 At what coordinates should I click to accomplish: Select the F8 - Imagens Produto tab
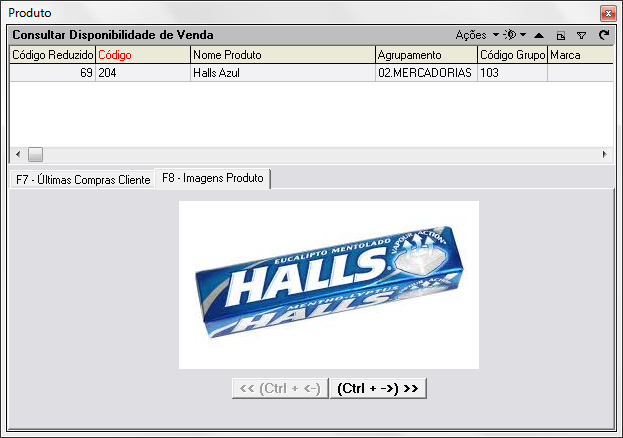click(213, 178)
